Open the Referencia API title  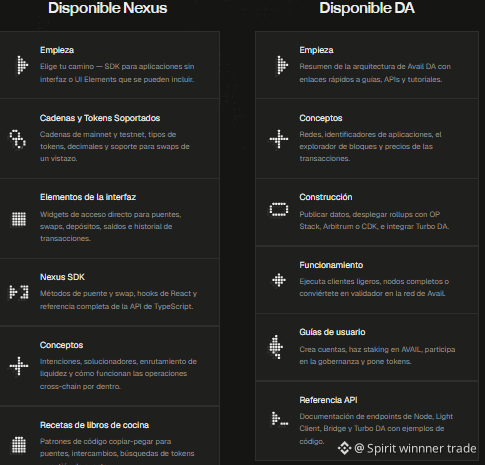(328, 400)
